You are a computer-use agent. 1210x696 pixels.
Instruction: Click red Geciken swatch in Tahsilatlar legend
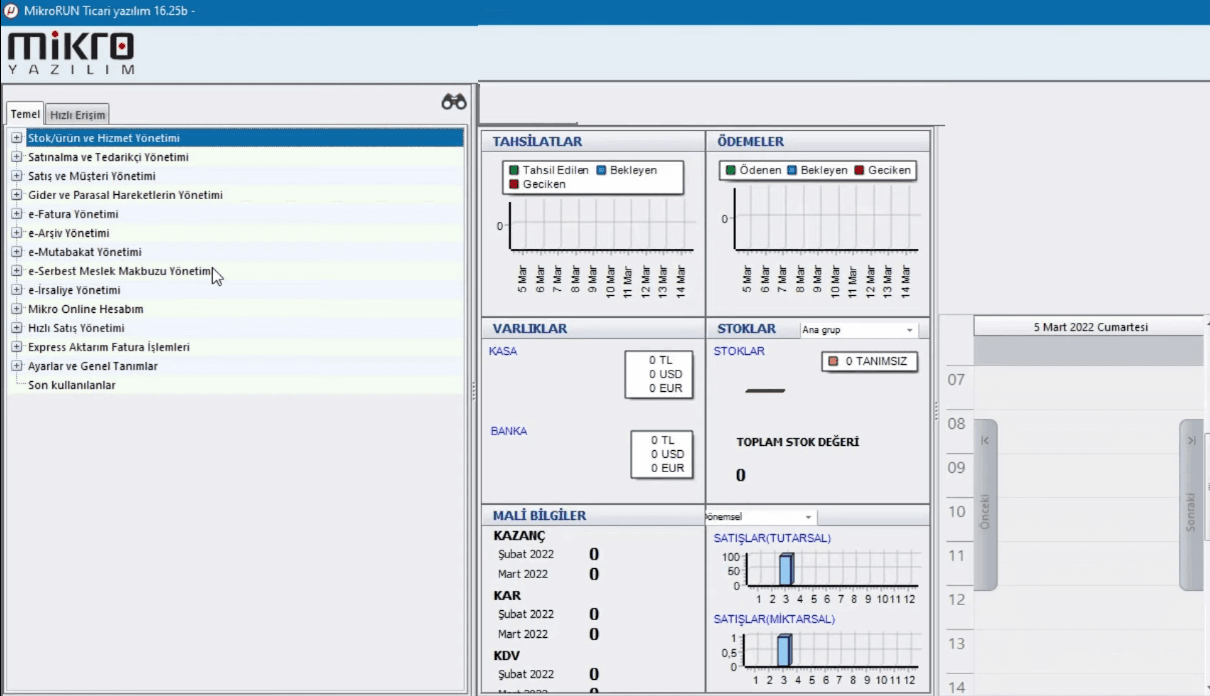pos(514,184)
